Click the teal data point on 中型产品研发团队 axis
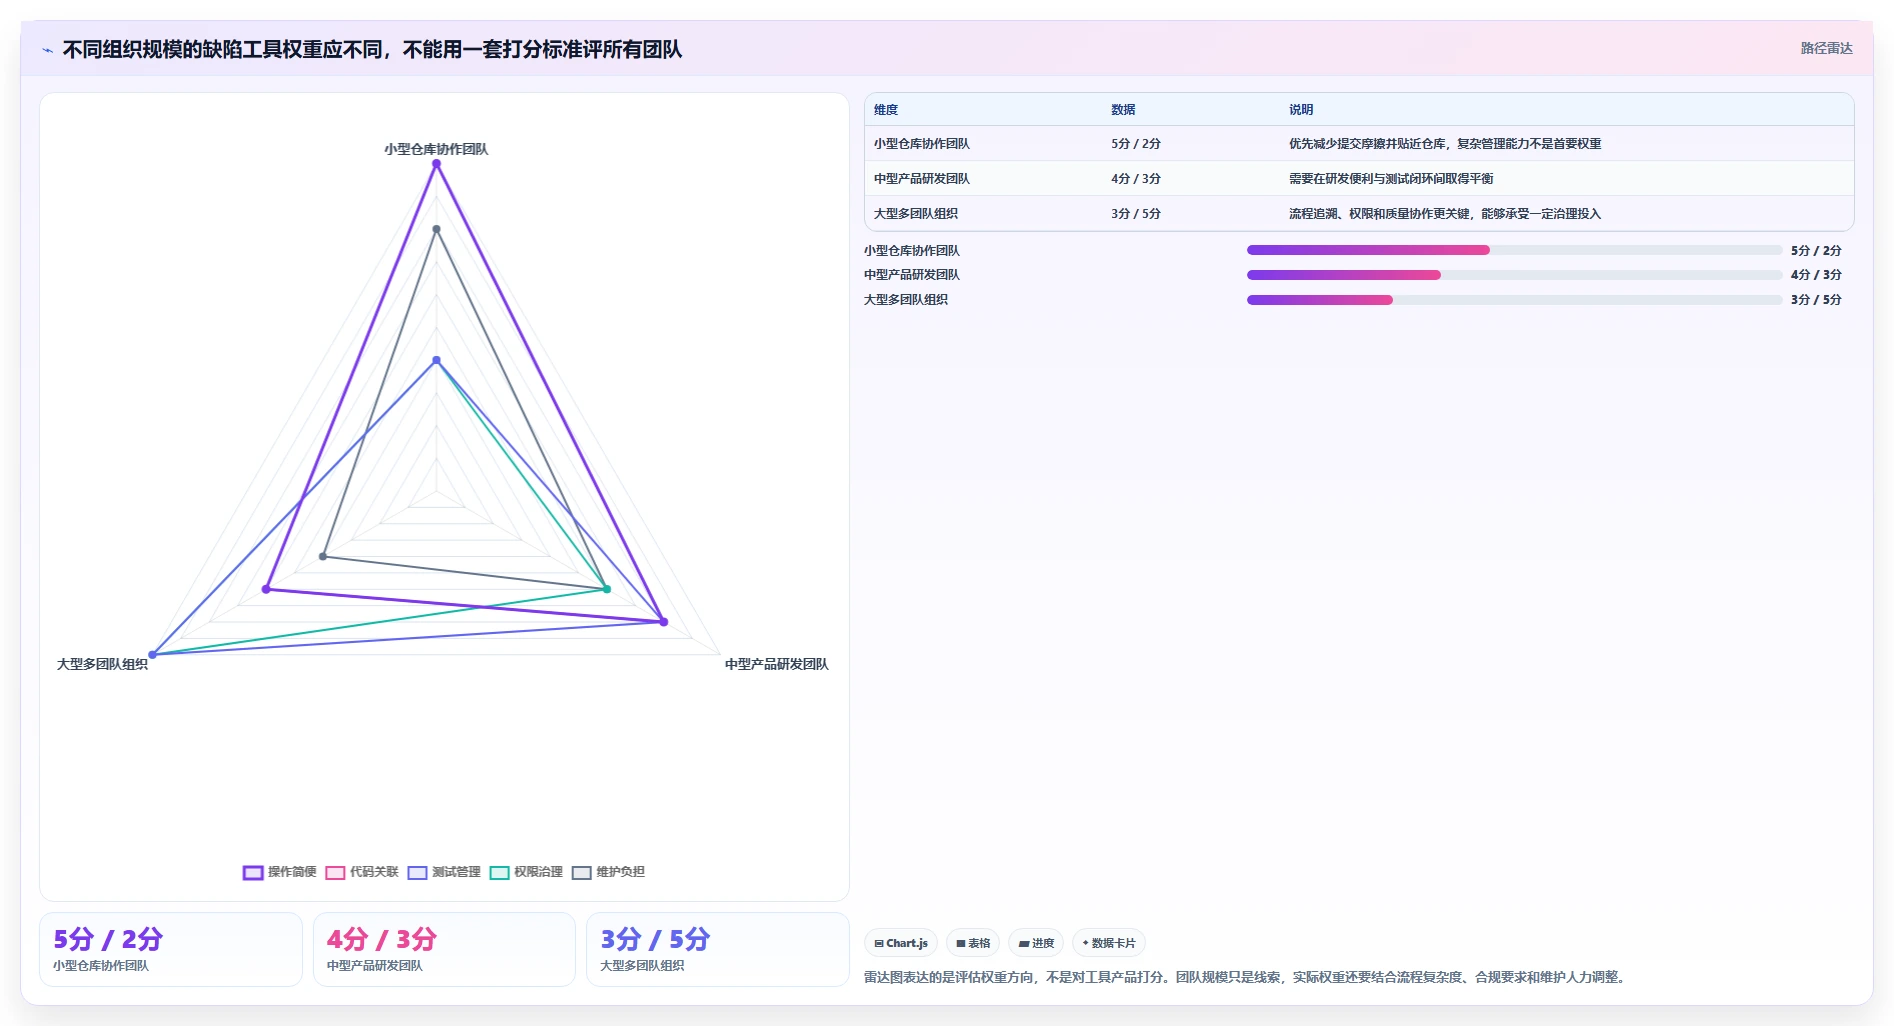This screenshot has width=1894, height=1026. (x=606, y=589)
